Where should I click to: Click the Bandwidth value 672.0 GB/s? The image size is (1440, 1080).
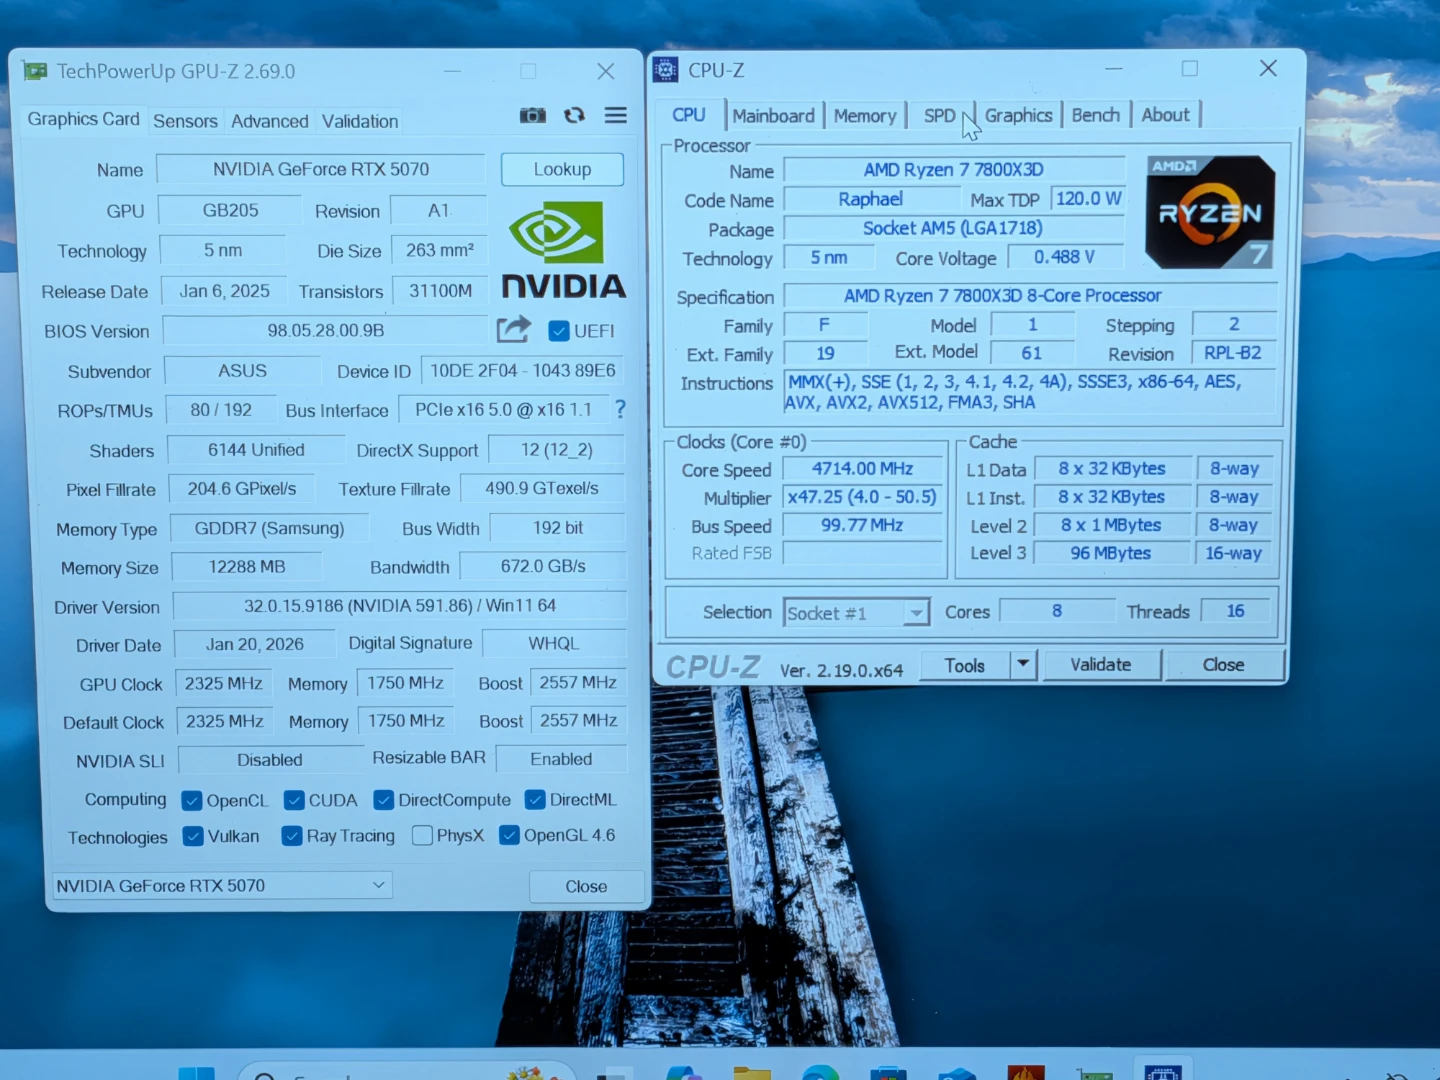point(543,566)
